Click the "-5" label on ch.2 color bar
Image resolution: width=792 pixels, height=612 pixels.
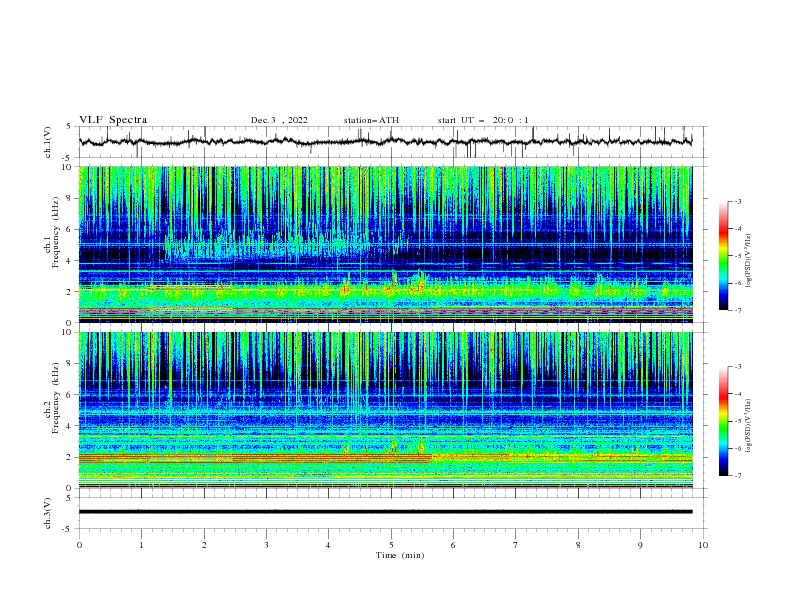point(737,421)
